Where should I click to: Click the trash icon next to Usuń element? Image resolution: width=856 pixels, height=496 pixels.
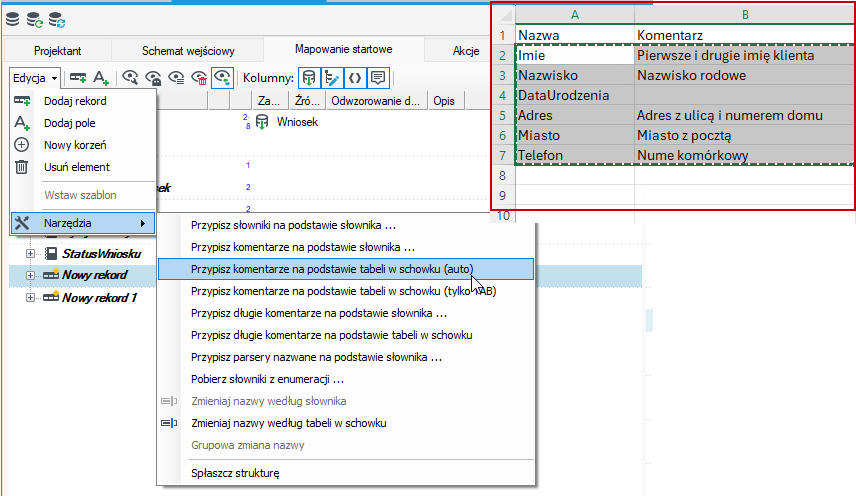(x=21, y=167)
